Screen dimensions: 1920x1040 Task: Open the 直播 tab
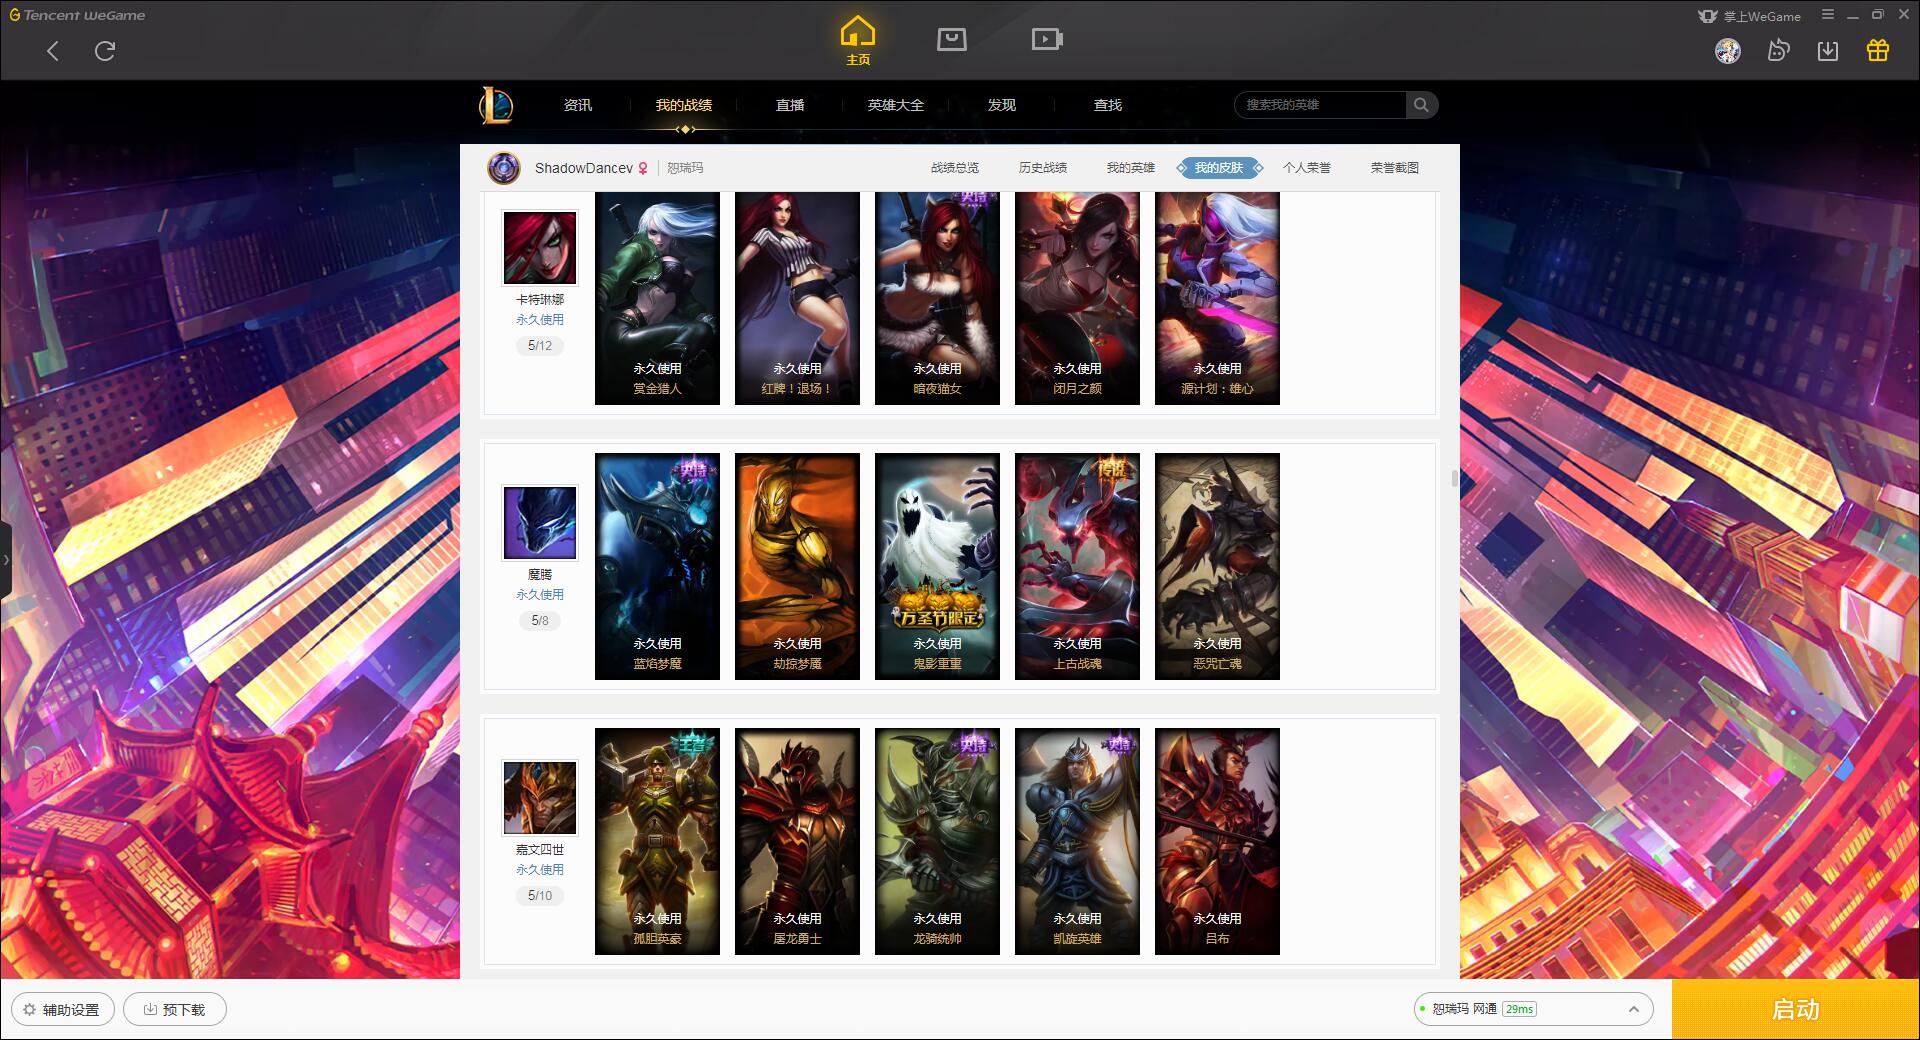coord(790,105)
